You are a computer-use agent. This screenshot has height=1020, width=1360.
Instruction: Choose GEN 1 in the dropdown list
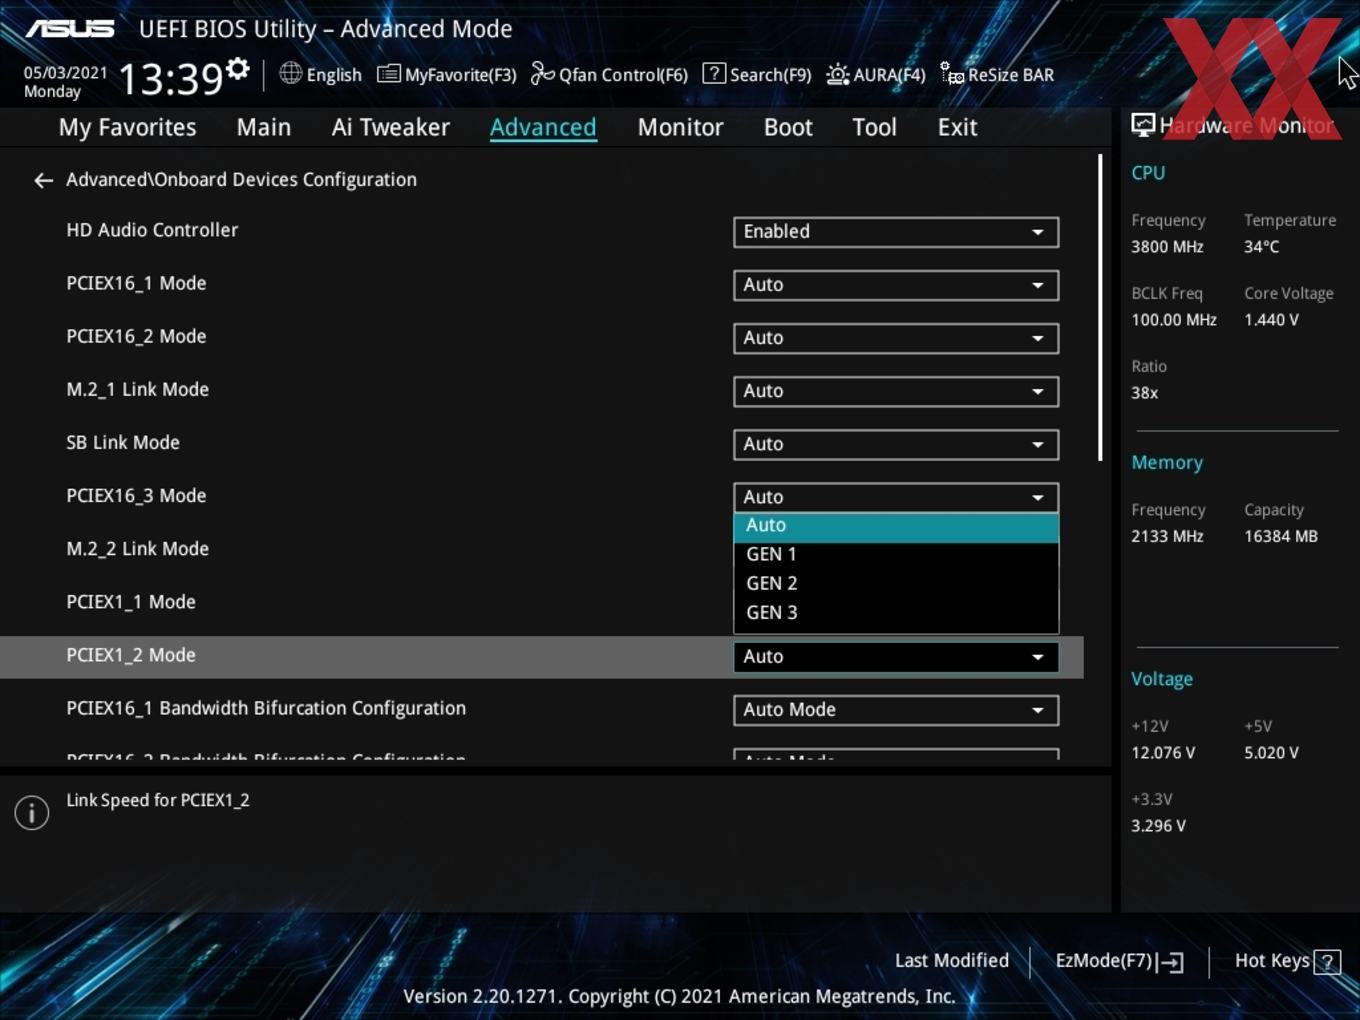pos(896,555)
